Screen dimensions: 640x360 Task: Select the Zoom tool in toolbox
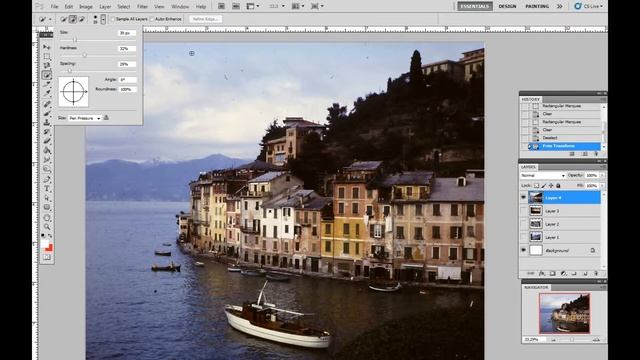[47, 227]
